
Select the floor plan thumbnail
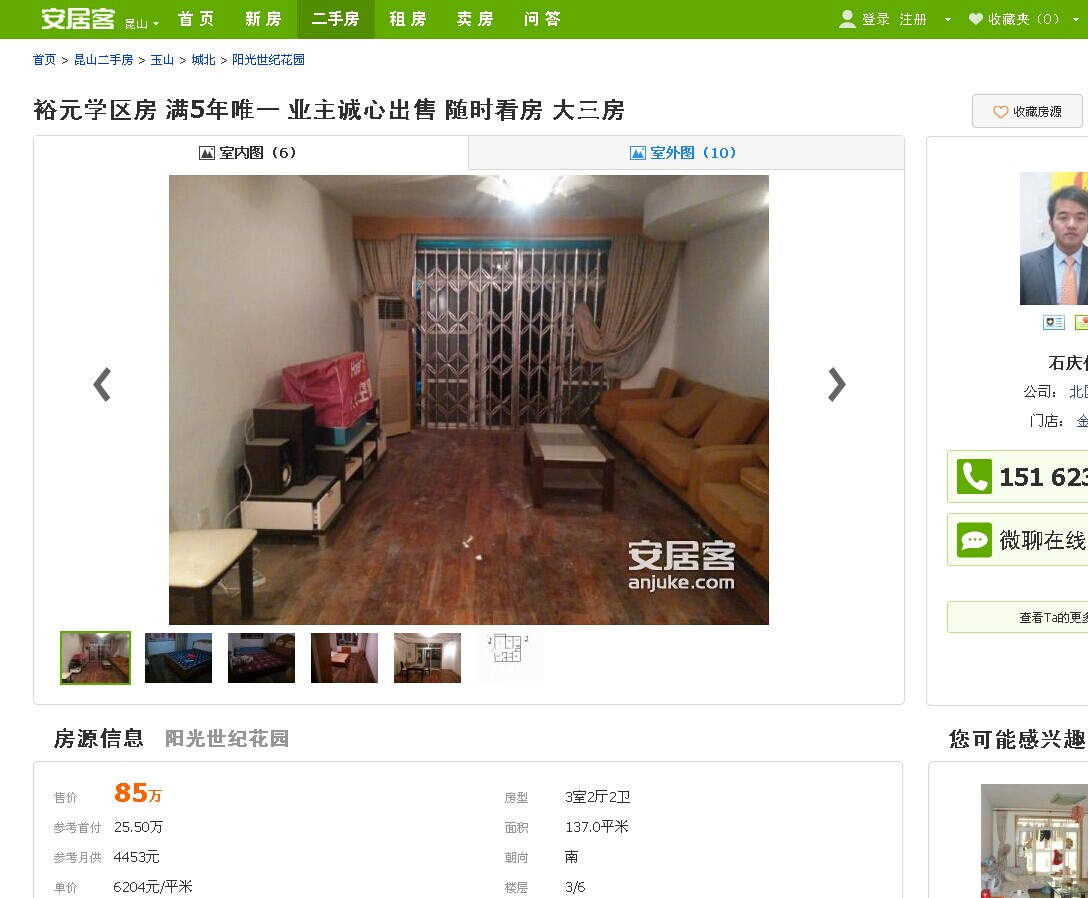510,657
